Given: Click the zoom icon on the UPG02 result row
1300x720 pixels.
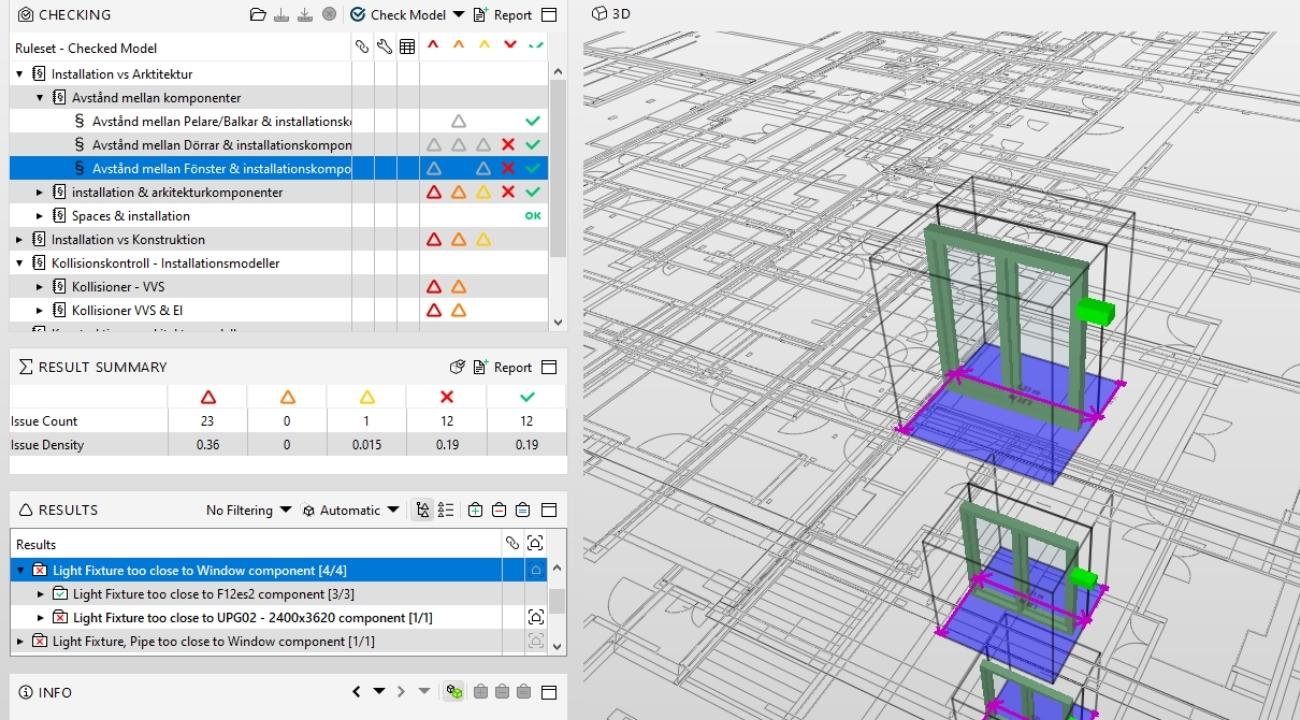Looking at the screenshot, I should (535, 617).
